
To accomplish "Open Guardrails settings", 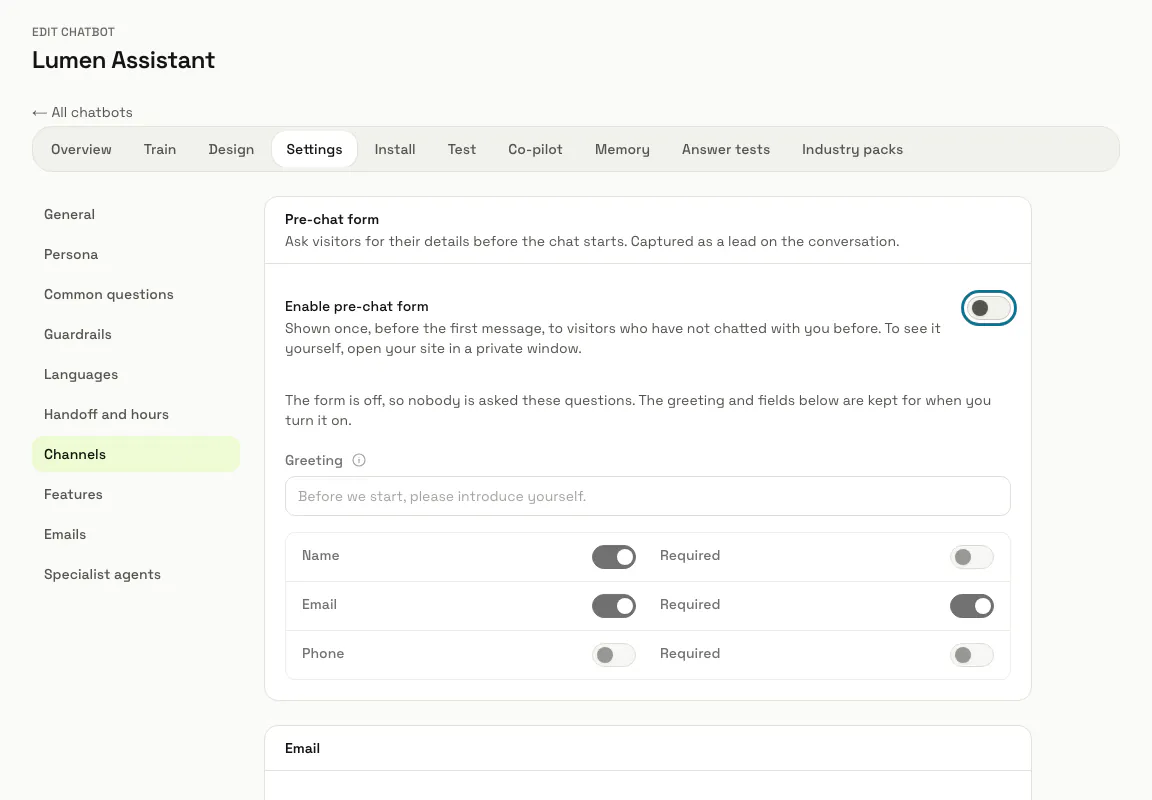I will pos(136,334).
